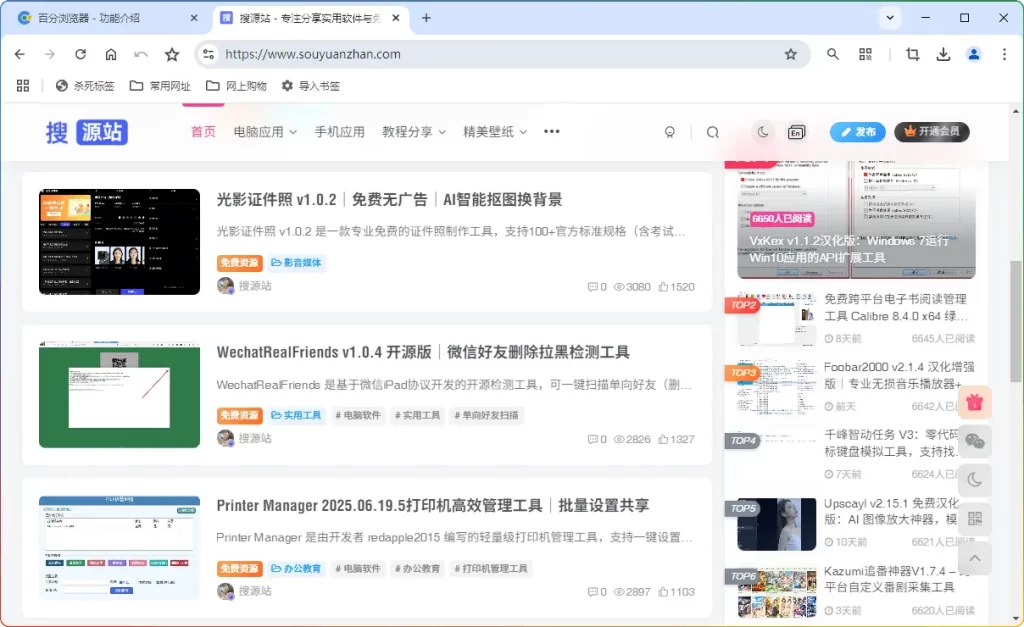Expand the 教程分享 menu
The image size is (1024, 627).
(414, 132)
